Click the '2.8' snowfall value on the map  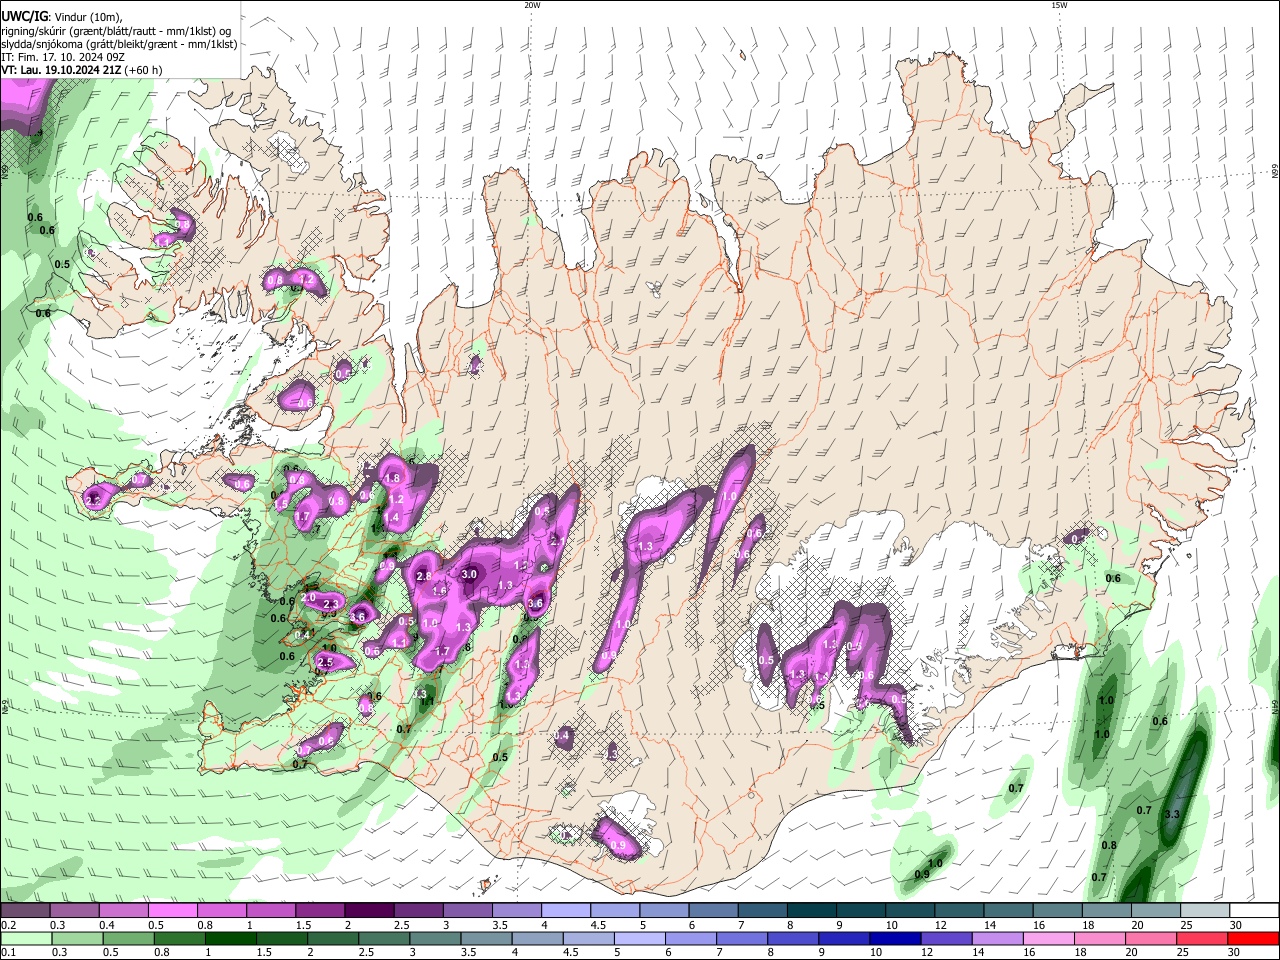click(423, 577)
